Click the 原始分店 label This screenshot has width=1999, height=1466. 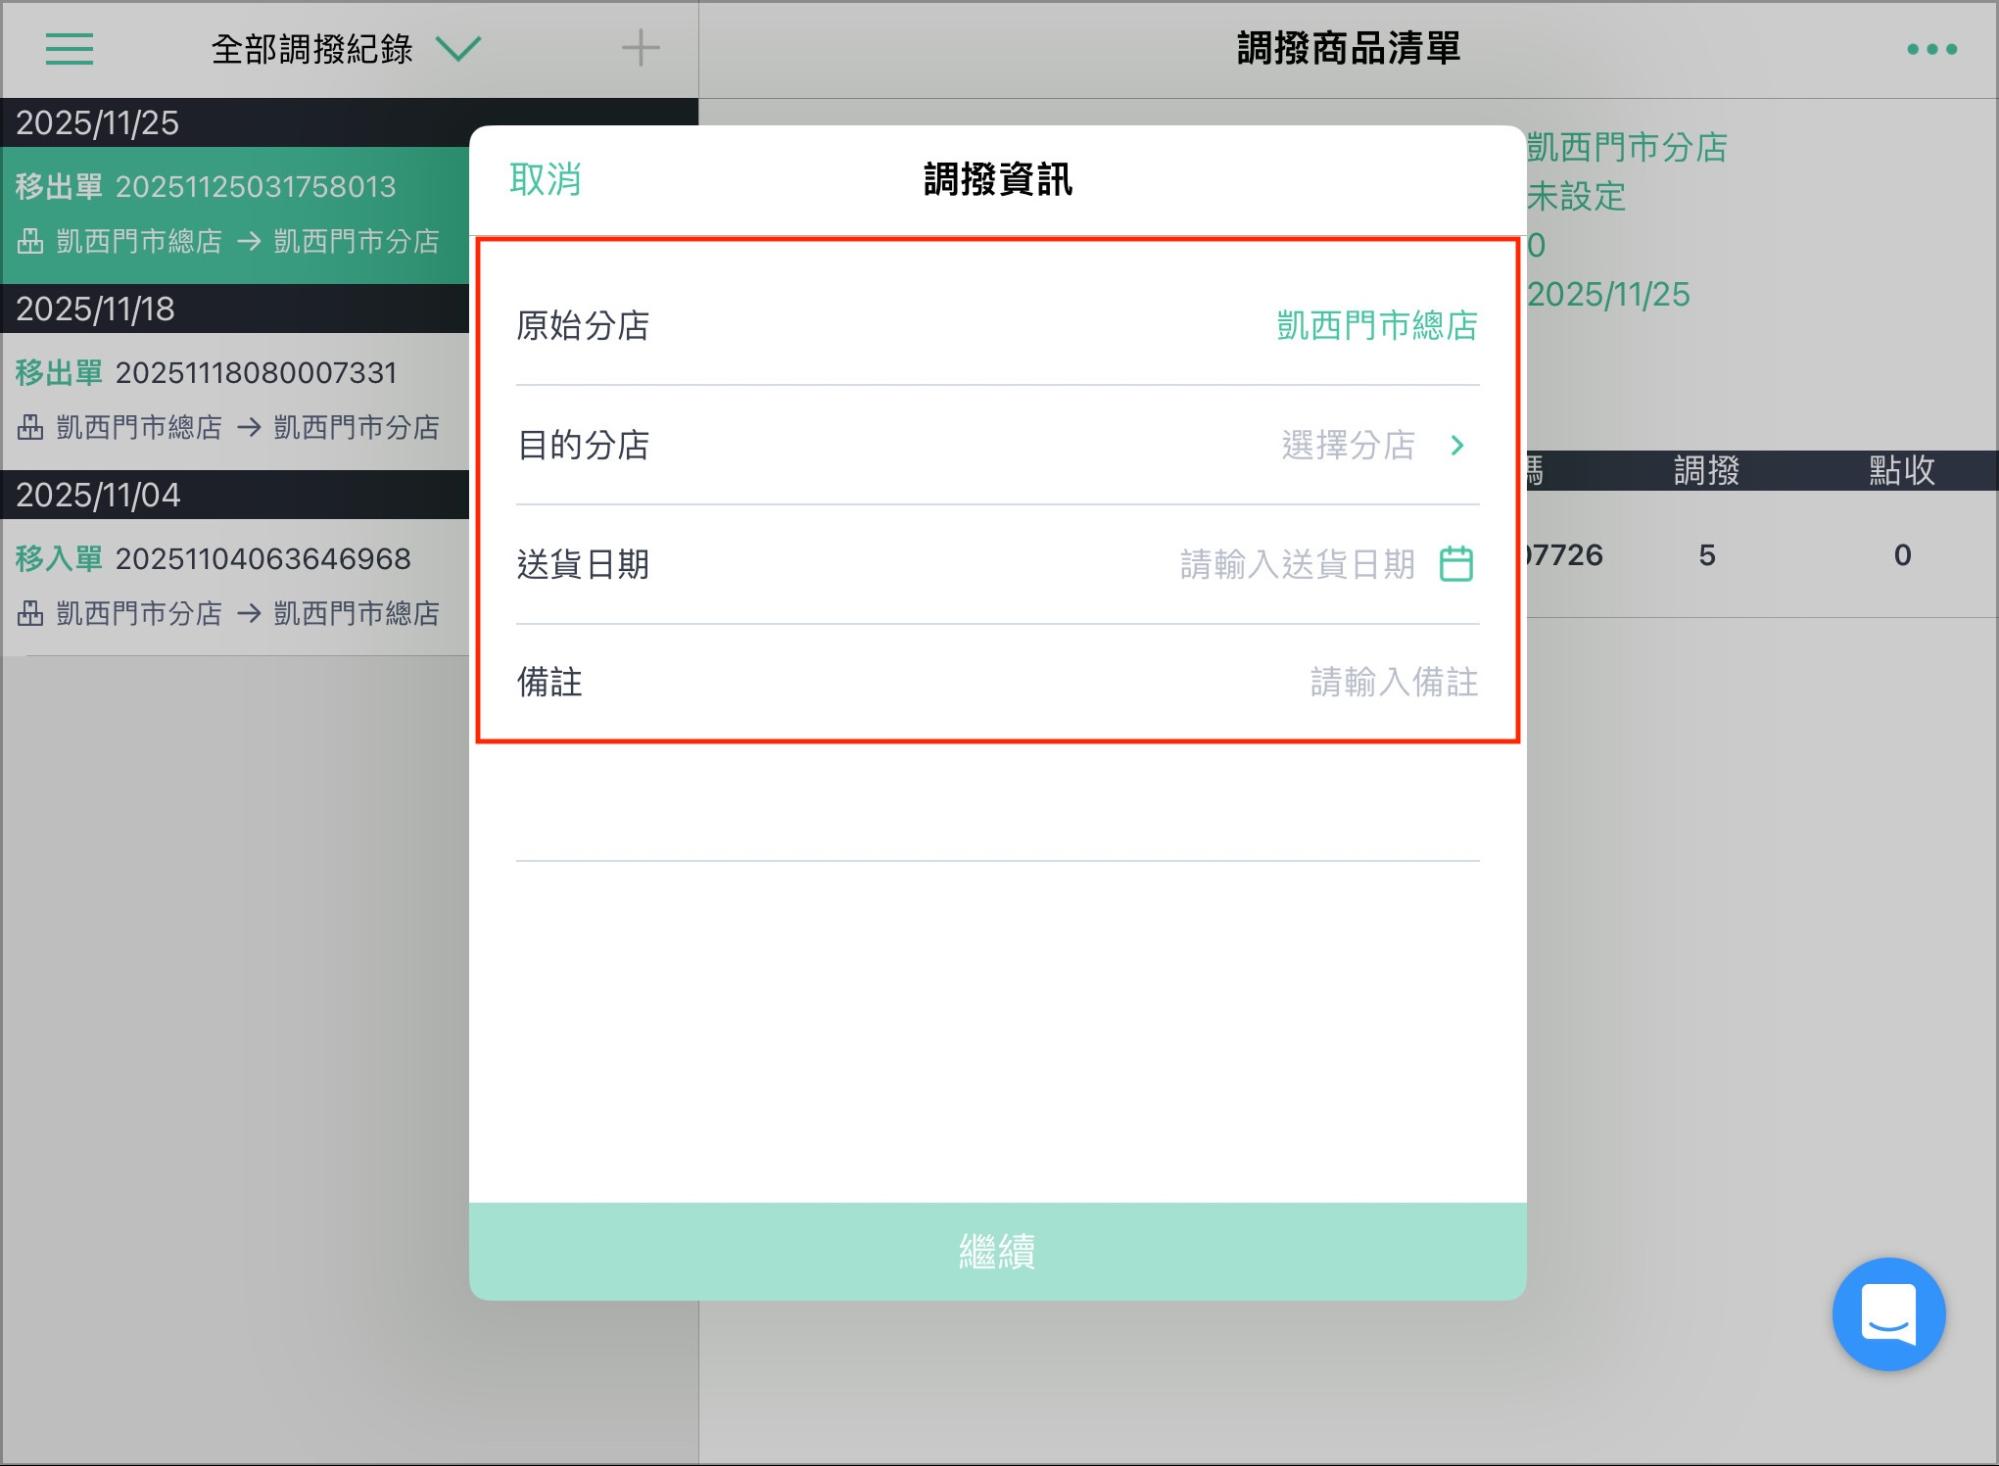coord(583,325)
